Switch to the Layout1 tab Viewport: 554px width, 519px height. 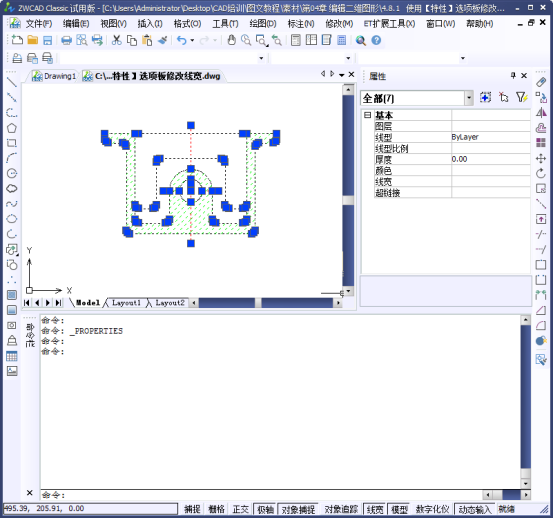(x=126, y=303)
